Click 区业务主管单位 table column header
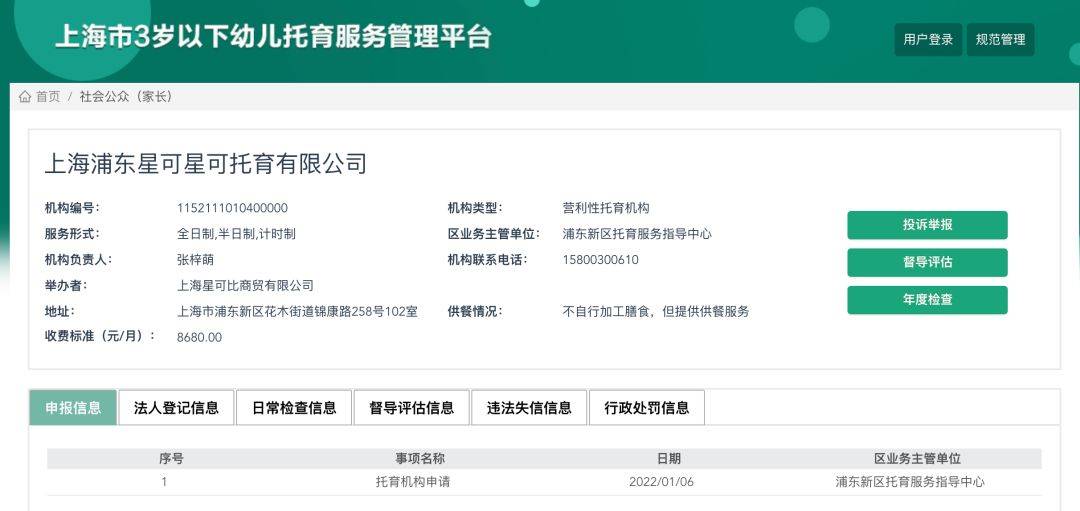Image resolution: width=1080 pixels, height=511 pixels. point(917,459)
